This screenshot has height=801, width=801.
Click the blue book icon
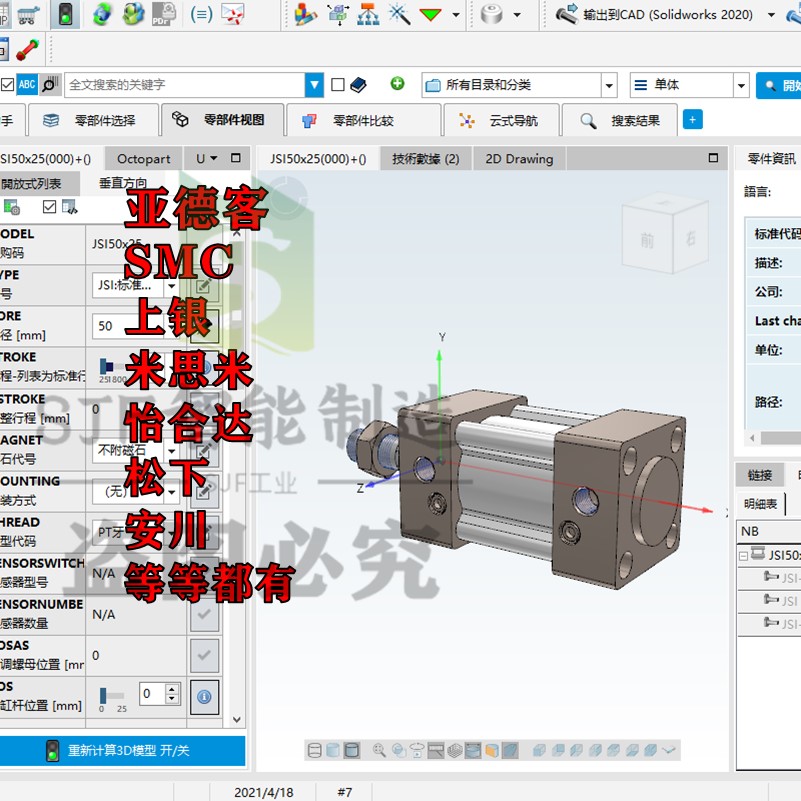pyautogui.click(x=358, y=85)
